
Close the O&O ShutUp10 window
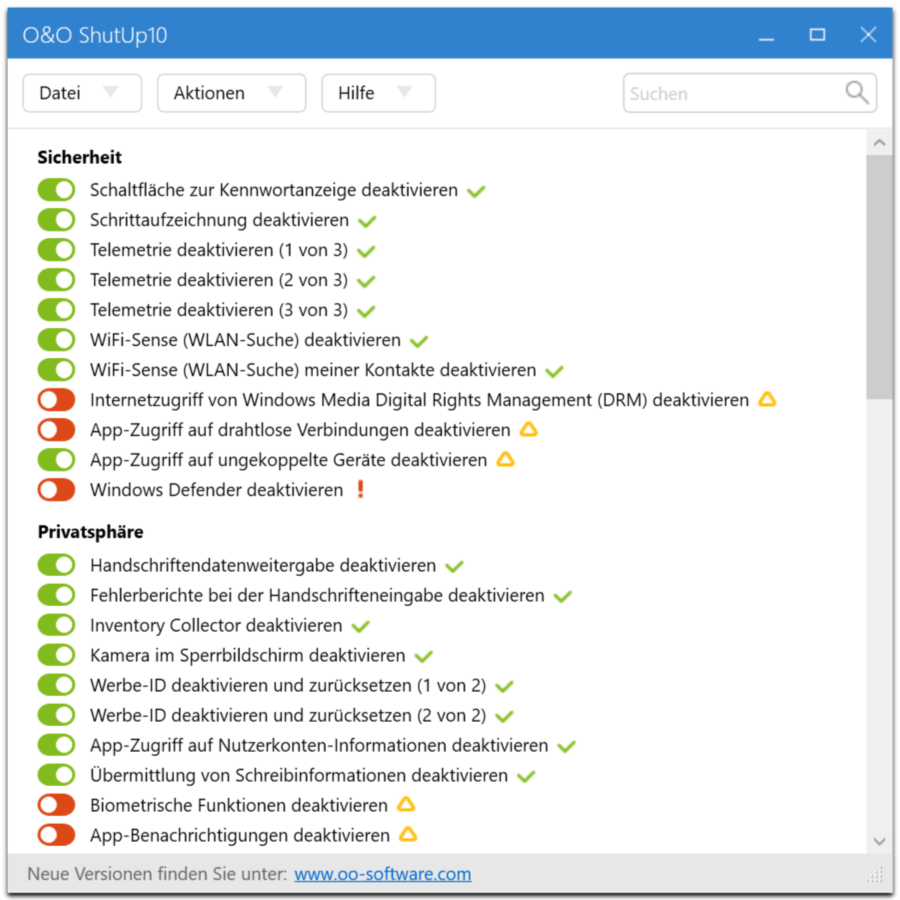tap(868, 35)
